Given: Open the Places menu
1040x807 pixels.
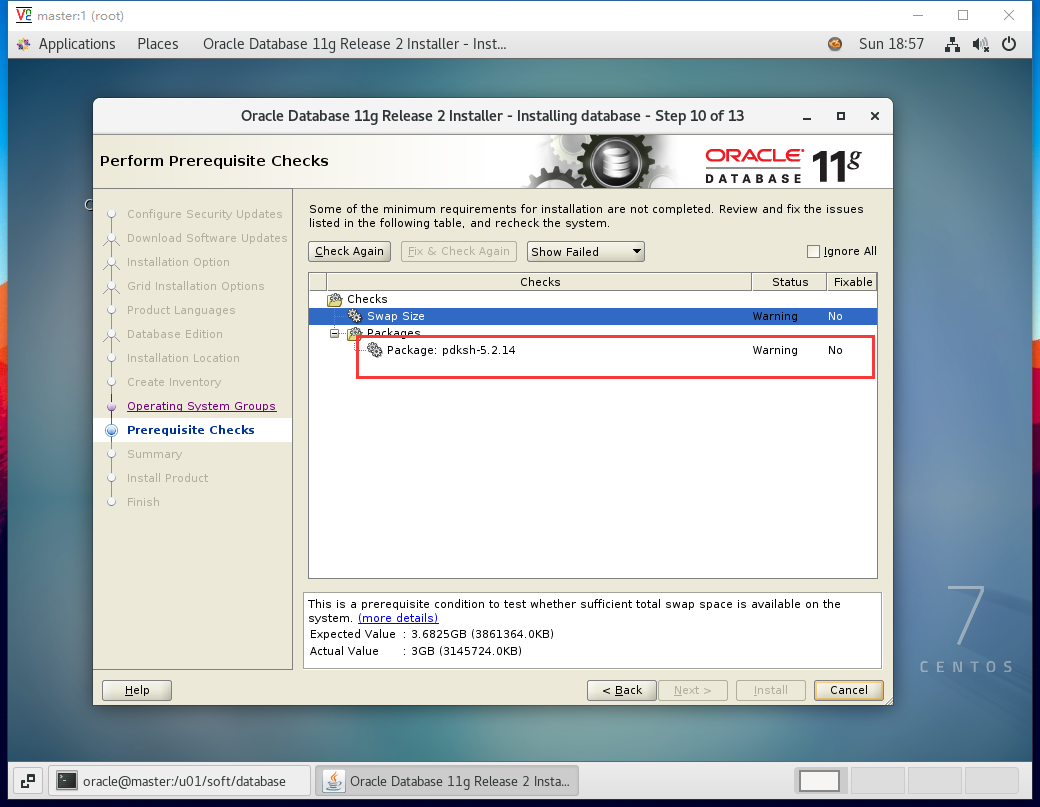Looking at the screenshot, I should (158, 44).
